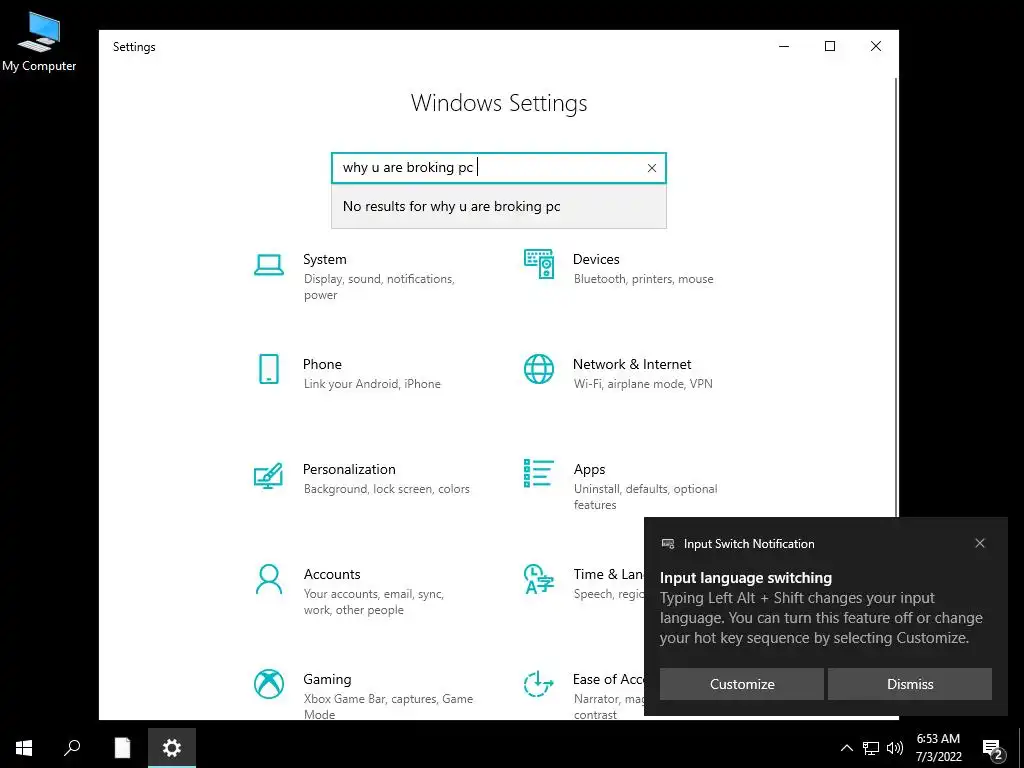Viewport: 1024px width, 768px height.
Task: Open the Personalization paintbrush icon
Action: (268, 475)
